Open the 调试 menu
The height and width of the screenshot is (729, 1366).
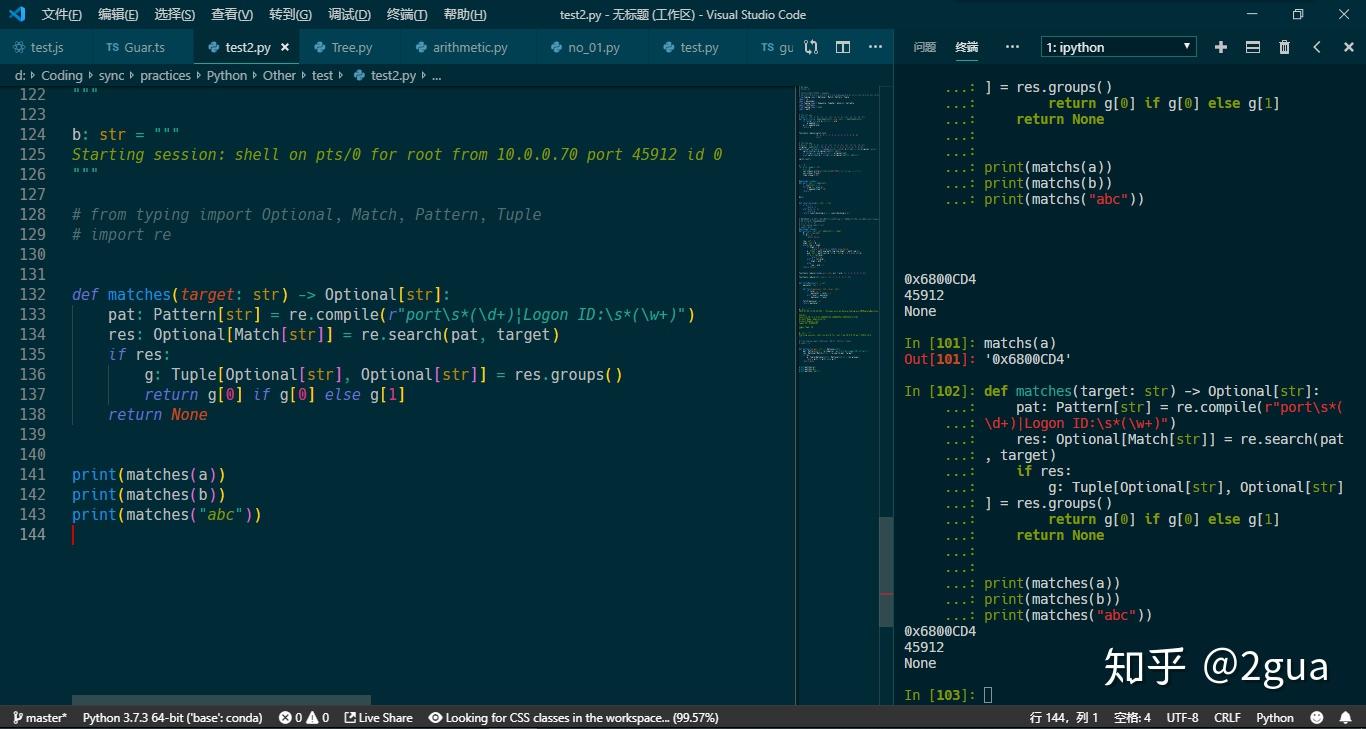[x=347, y=14]
